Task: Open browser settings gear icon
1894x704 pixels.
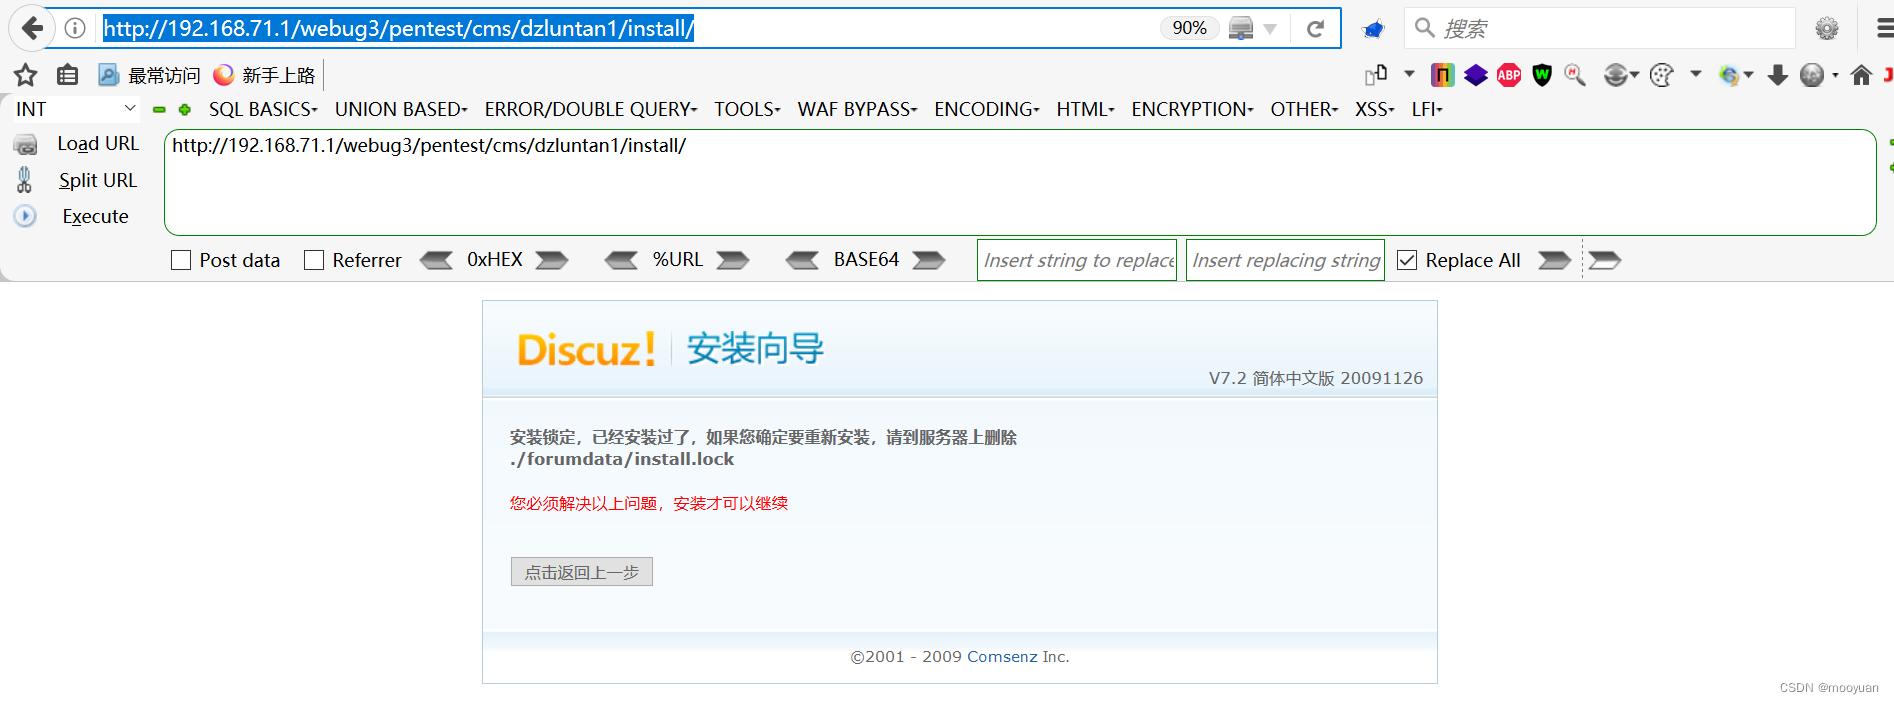Action: (1827, 29)
